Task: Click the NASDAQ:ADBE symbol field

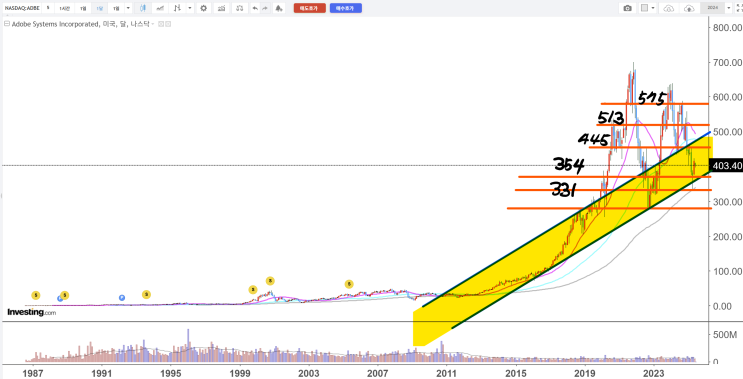Action: (x=22, y=8)
